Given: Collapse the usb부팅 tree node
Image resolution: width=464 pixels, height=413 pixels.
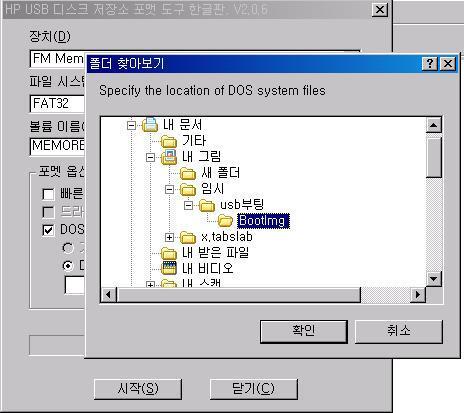Looking at the screenshot, I should coord(188,205).
